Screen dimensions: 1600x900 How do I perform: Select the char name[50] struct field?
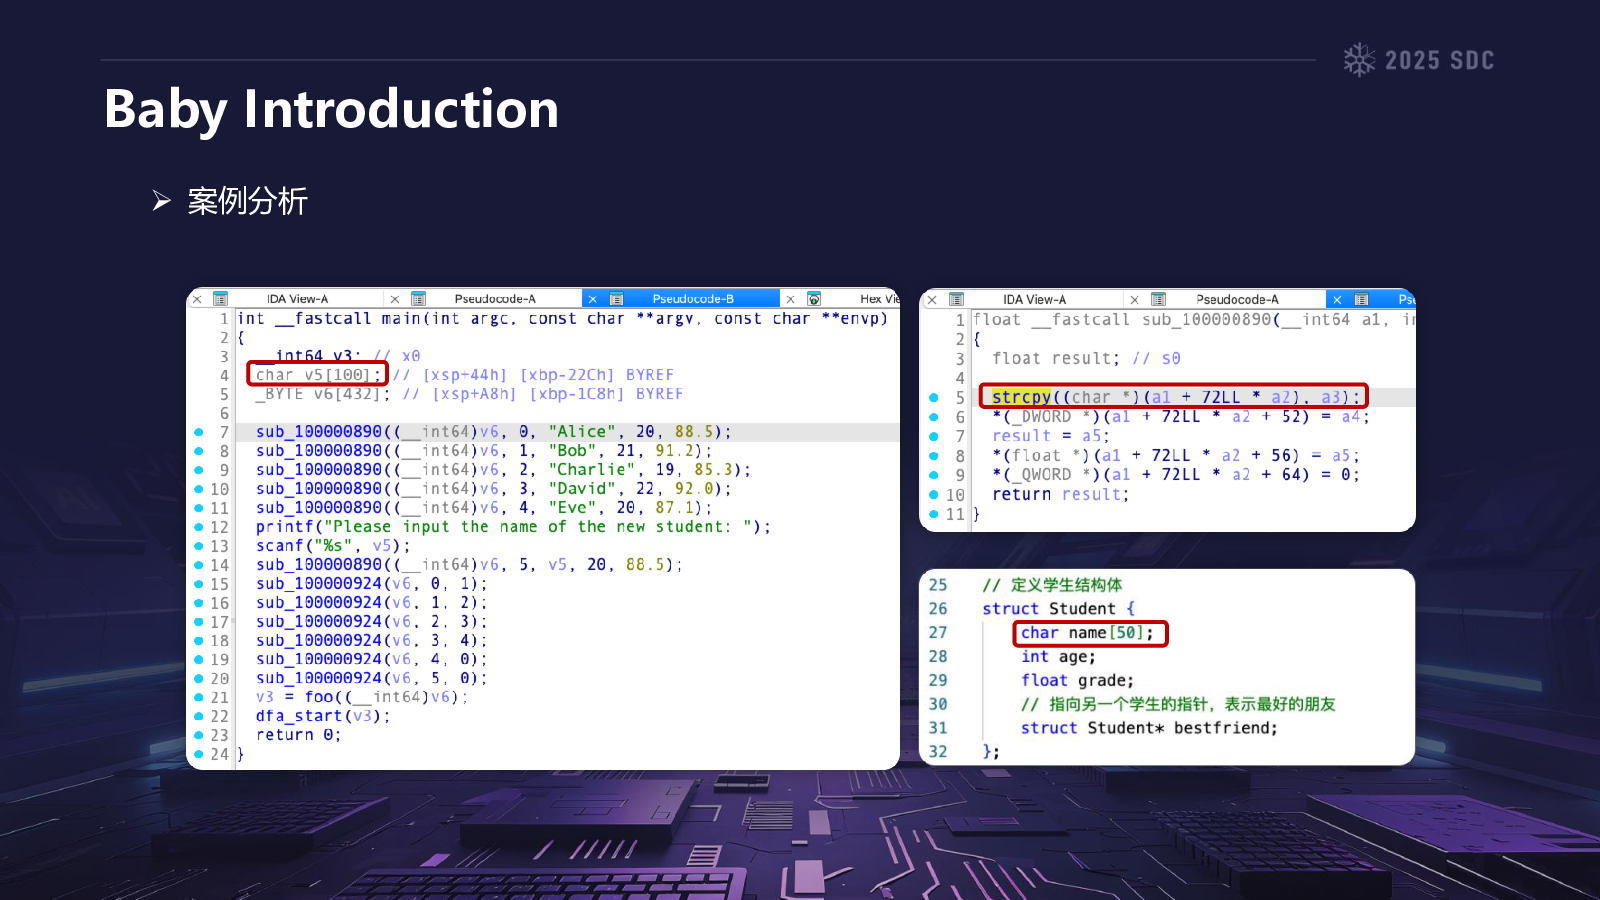pyautogui.click(x=1088, y=633)
